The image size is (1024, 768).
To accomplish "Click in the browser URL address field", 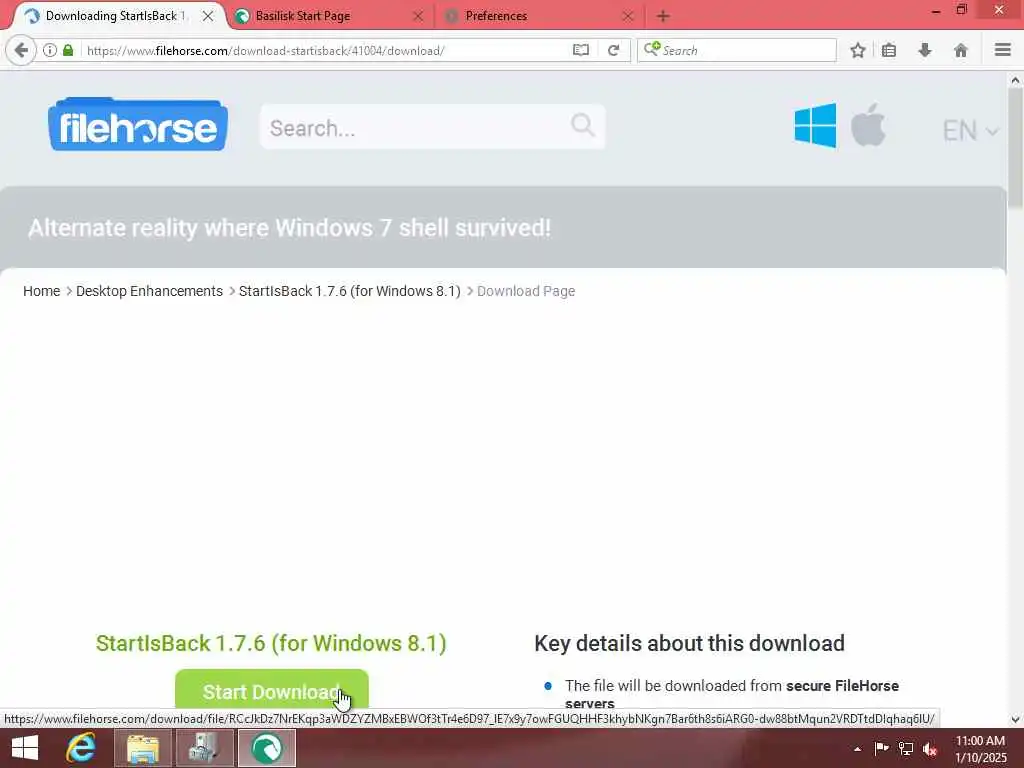I will (x=327, y=50).
